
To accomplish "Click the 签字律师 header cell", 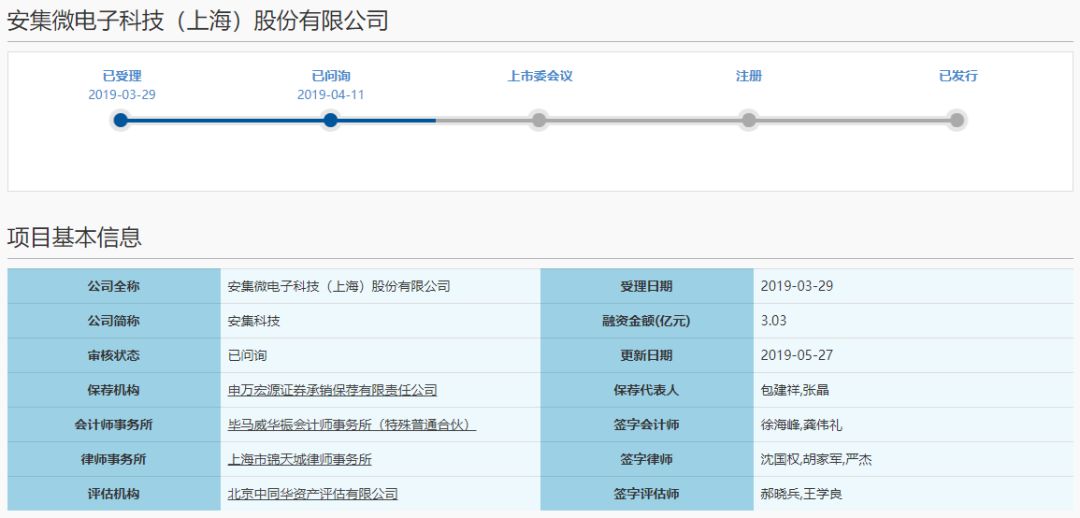I will click(x=647, y=459).
